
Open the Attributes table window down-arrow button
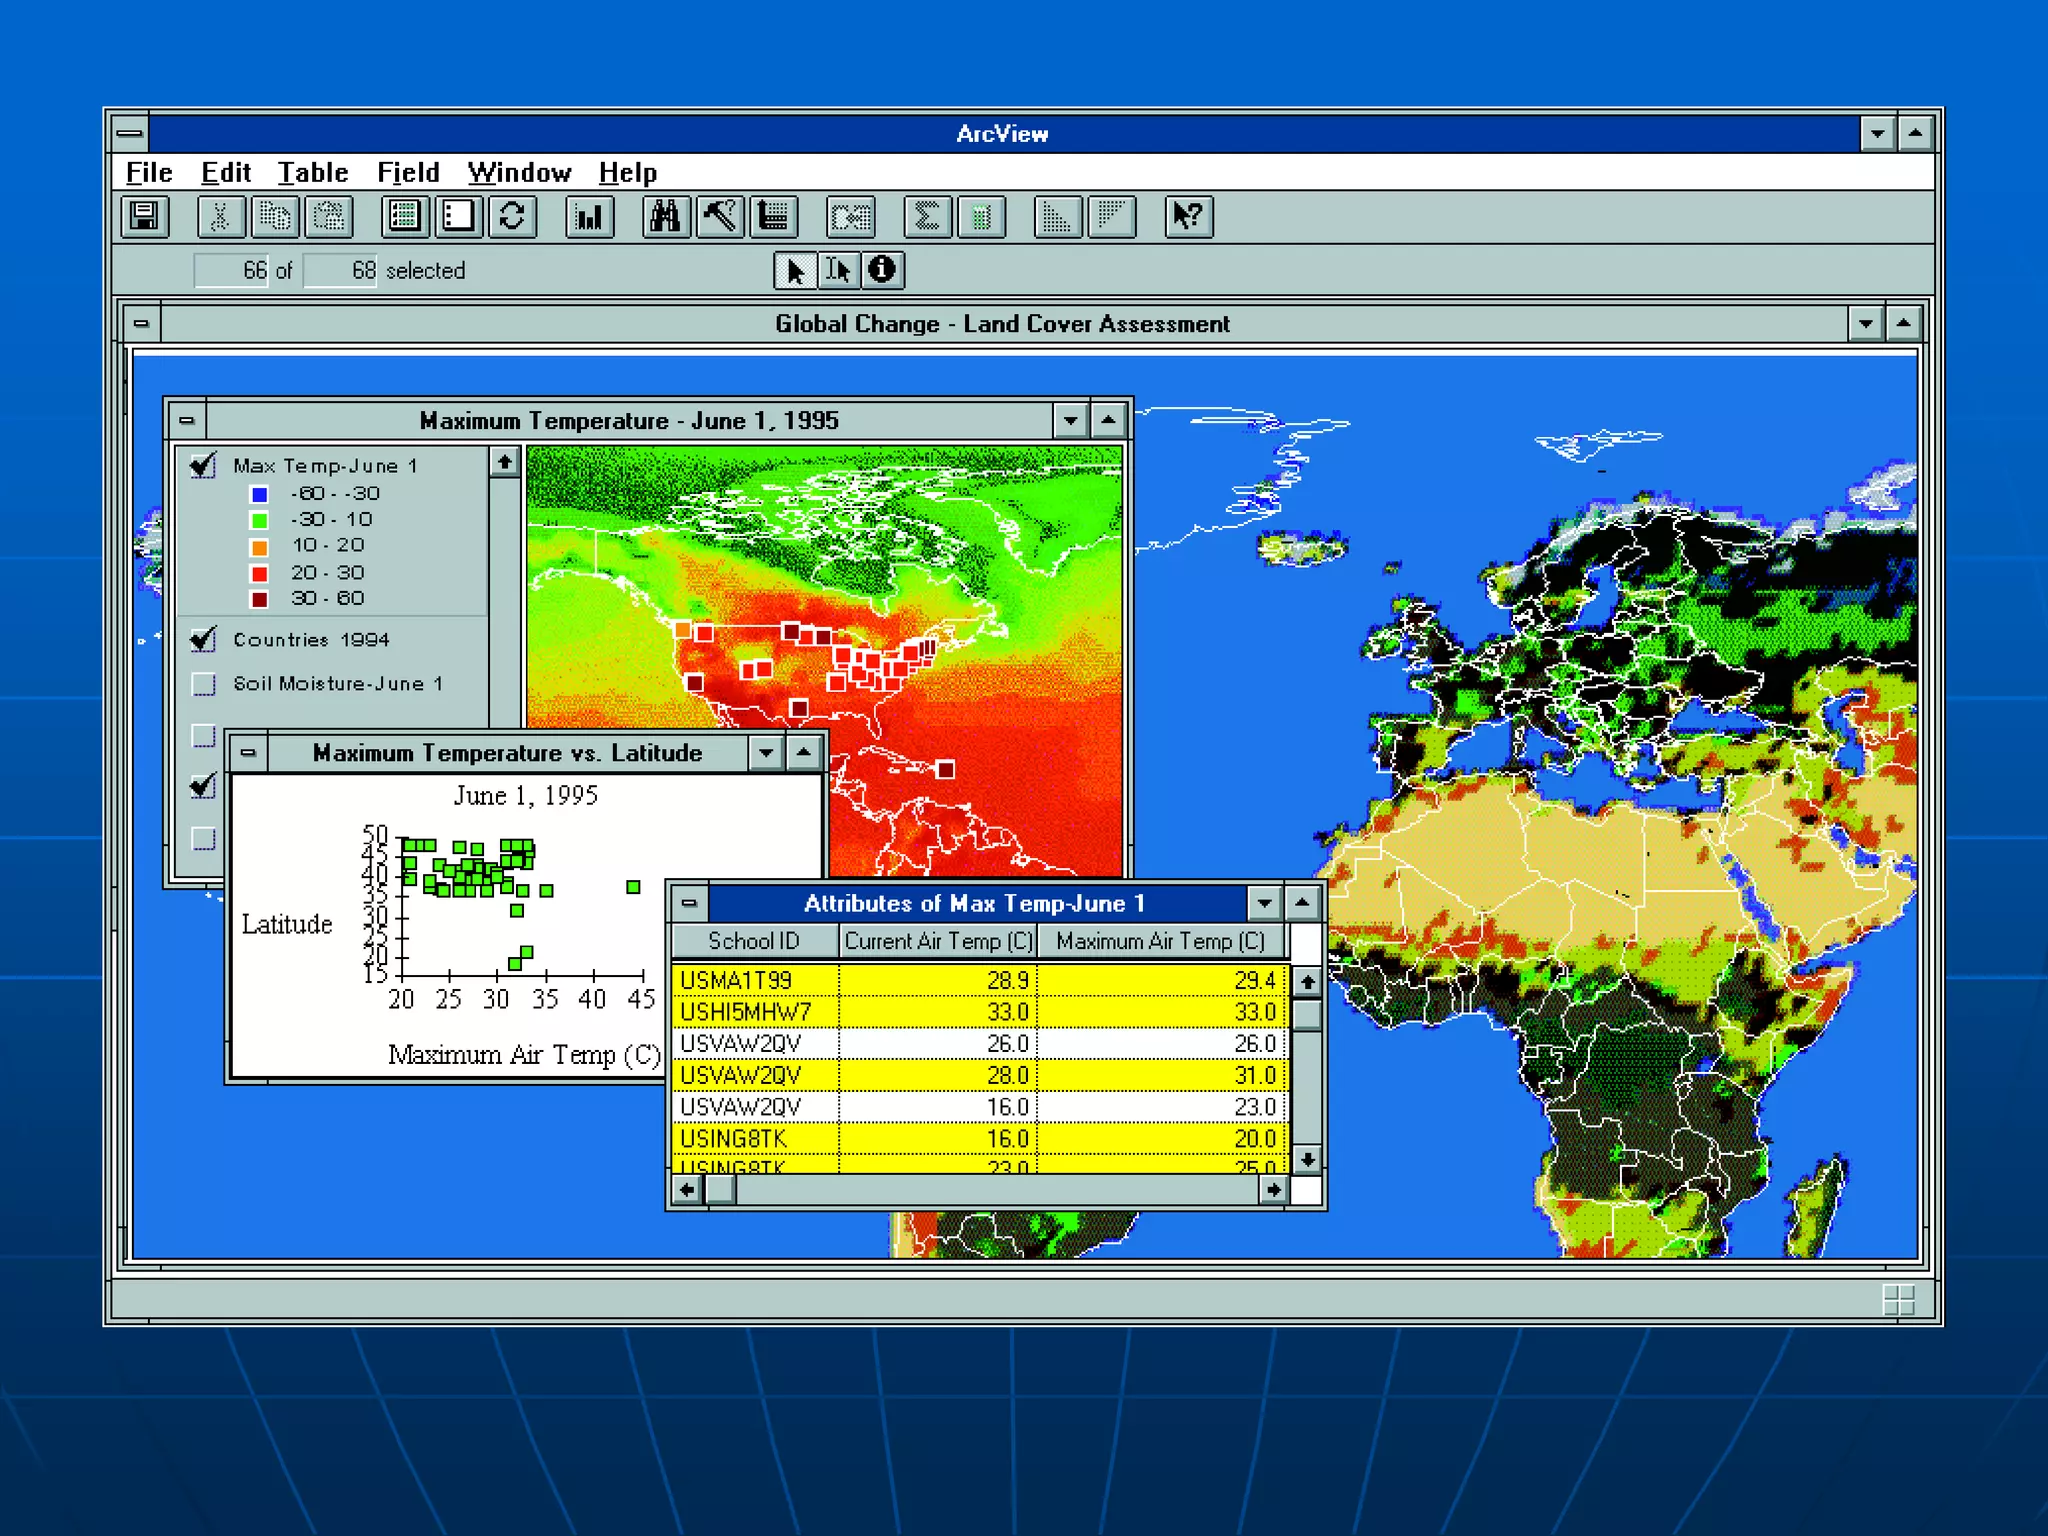pyautogui.click(x=1264, y=903)
